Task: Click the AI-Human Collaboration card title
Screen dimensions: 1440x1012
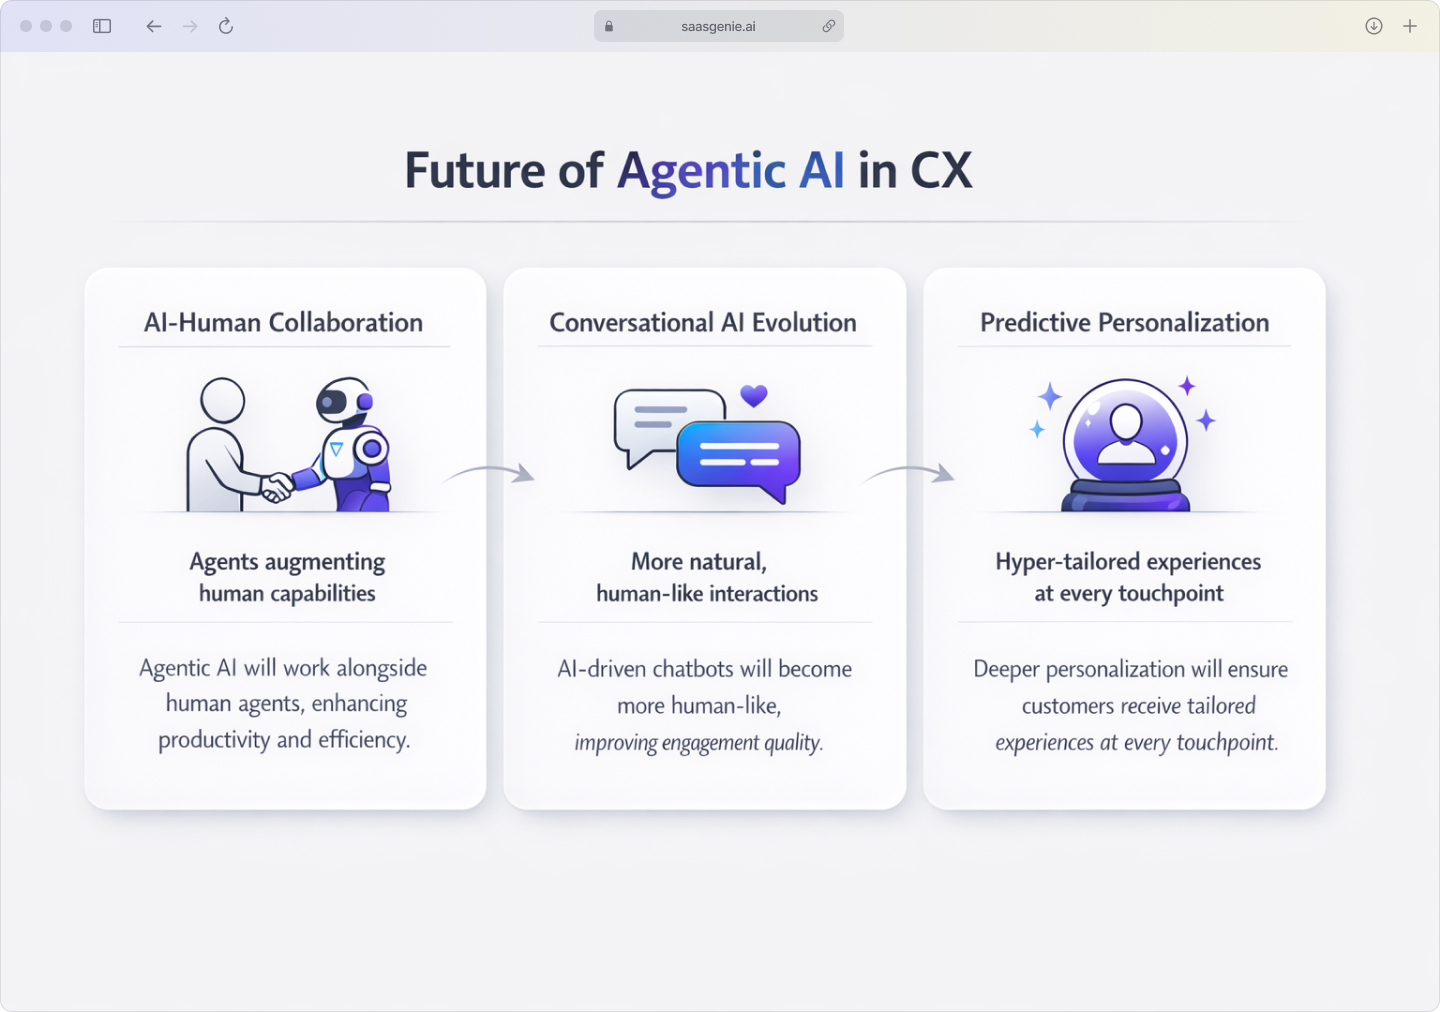Action: 283,322
